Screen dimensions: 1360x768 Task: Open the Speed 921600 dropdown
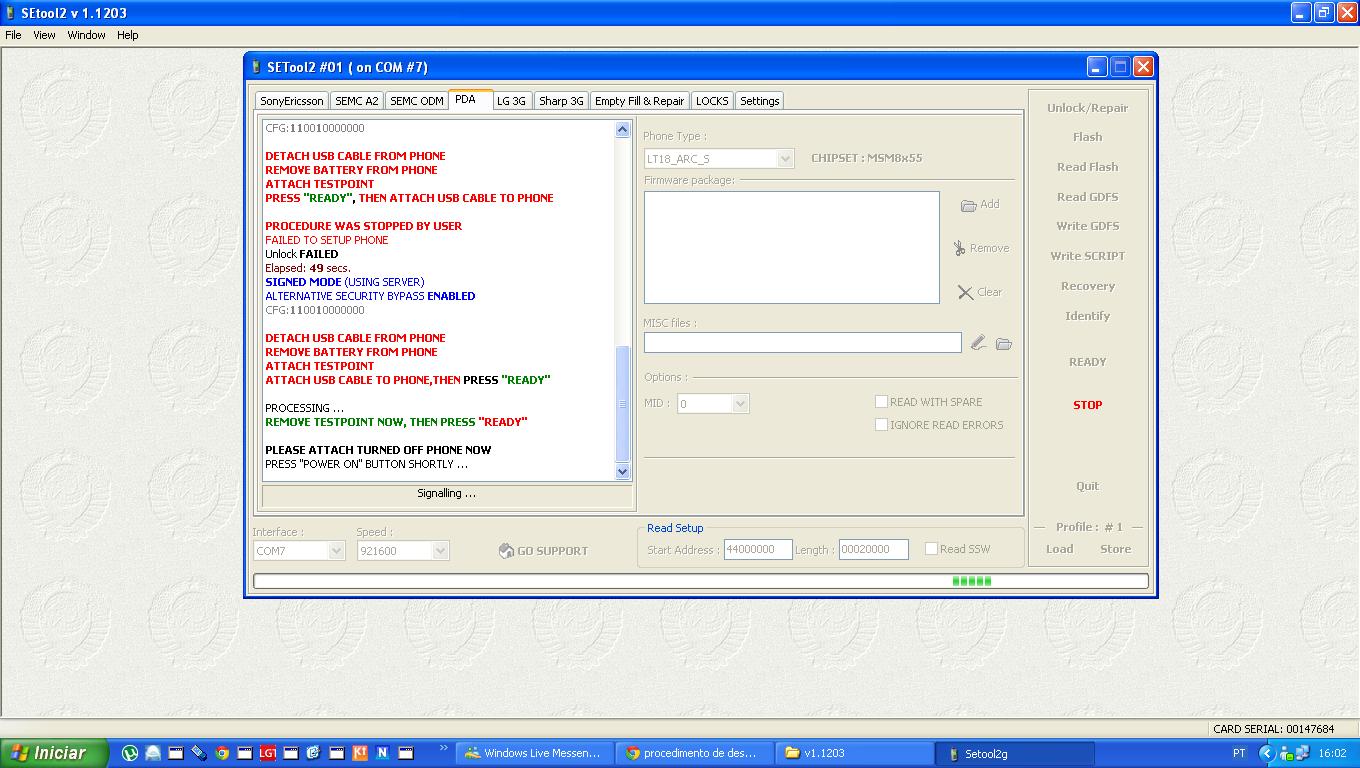pyautogui.click(x=440, y=551)
